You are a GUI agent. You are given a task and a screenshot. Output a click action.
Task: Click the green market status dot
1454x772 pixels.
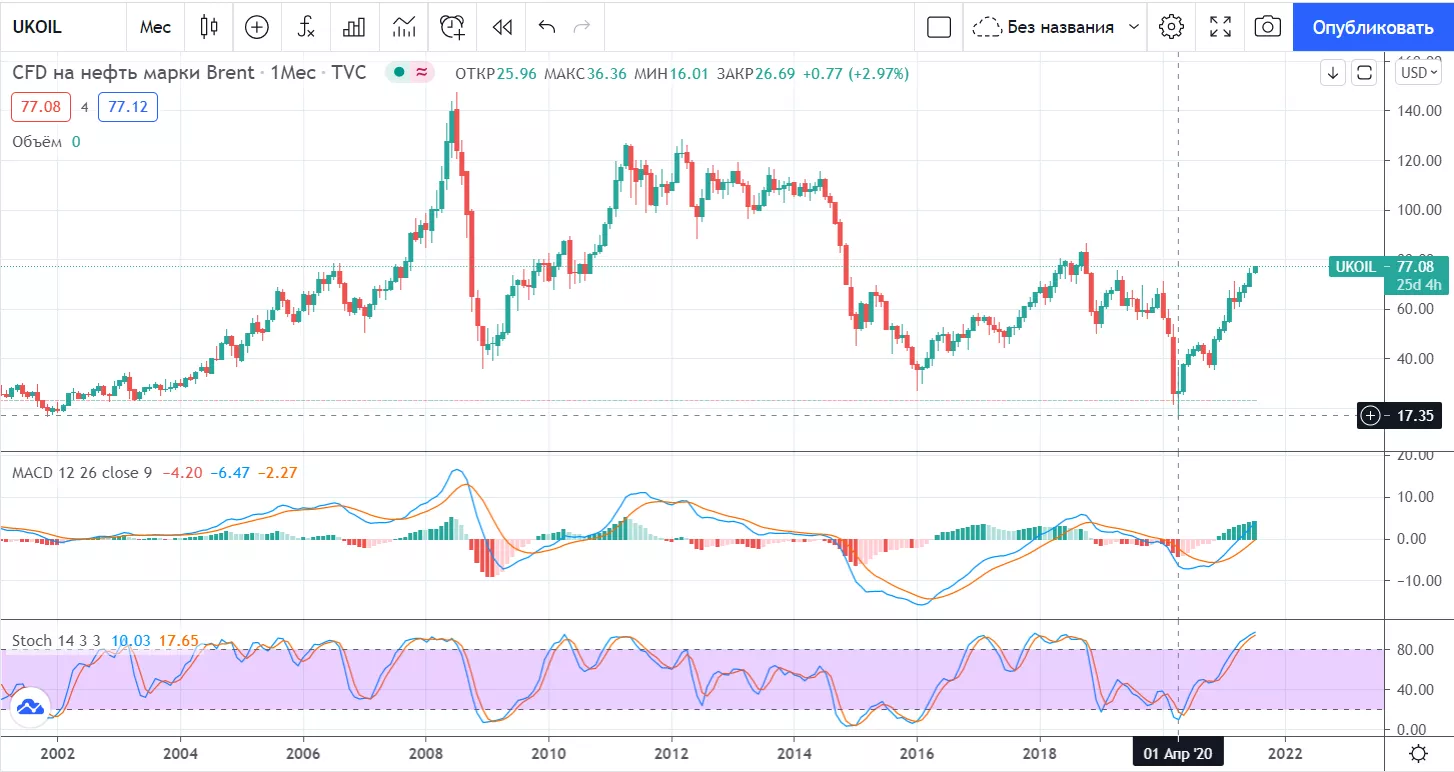tap(399, 72)
